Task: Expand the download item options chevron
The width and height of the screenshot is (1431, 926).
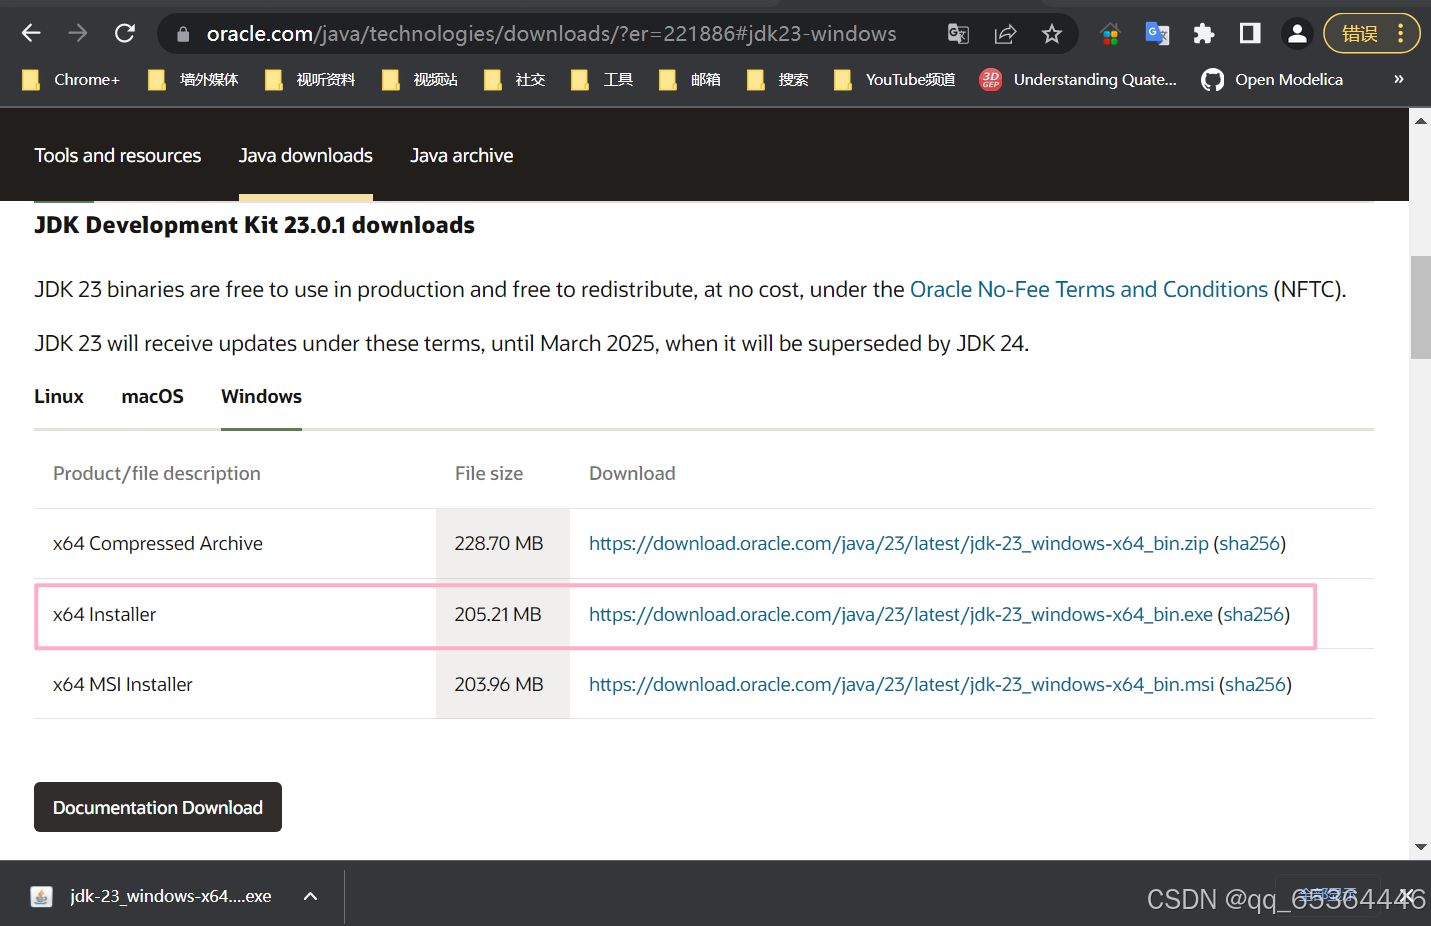Action: (x=311, y=896)
